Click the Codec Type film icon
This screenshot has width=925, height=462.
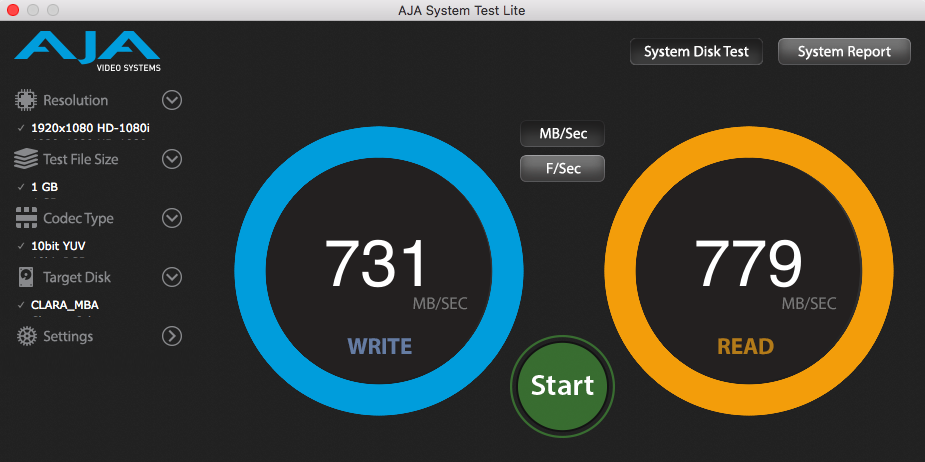tap(25, 218)
